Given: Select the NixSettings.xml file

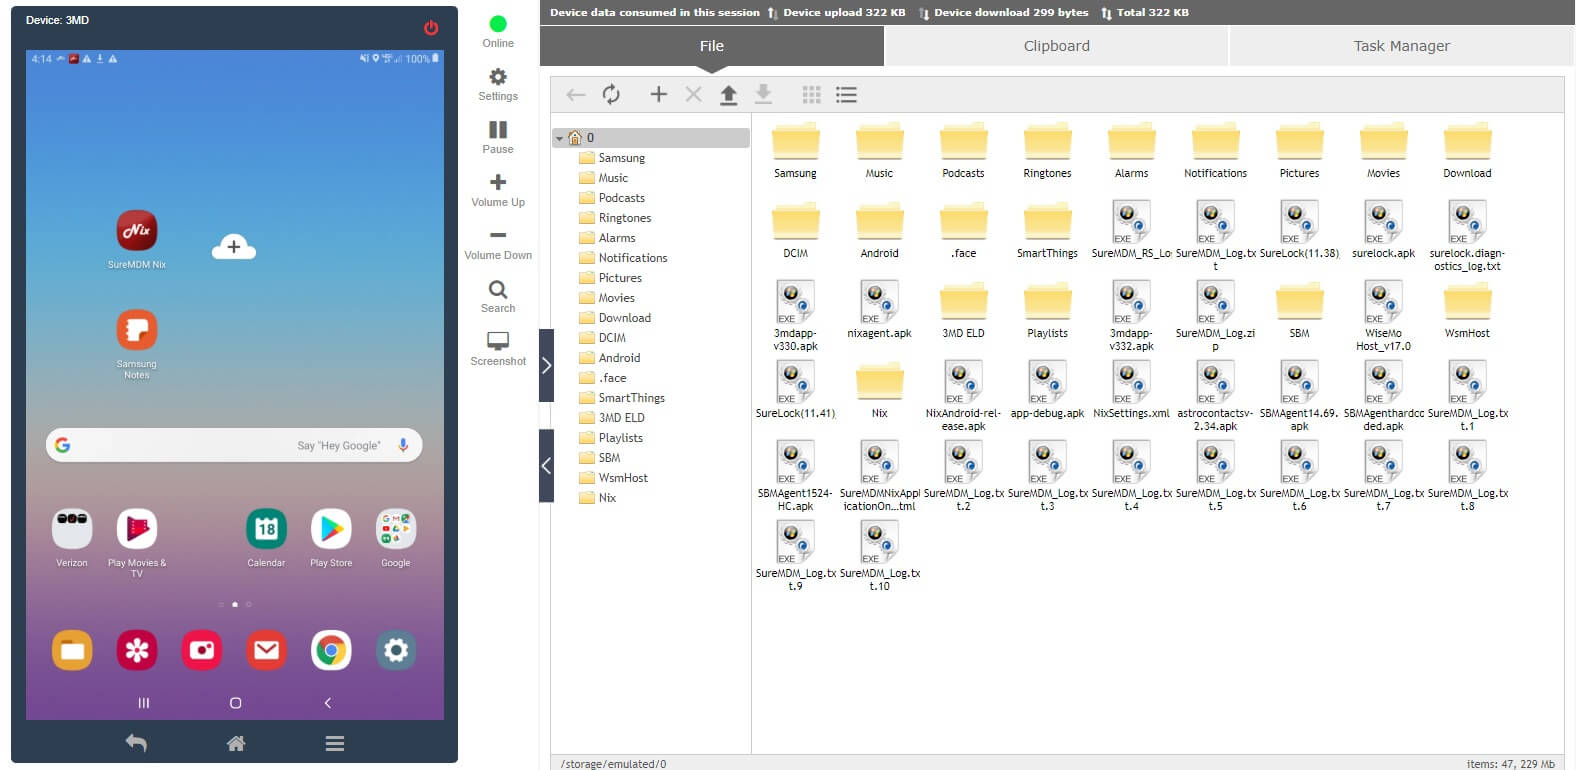Looking at the screenshot, I should point(1132,391).
